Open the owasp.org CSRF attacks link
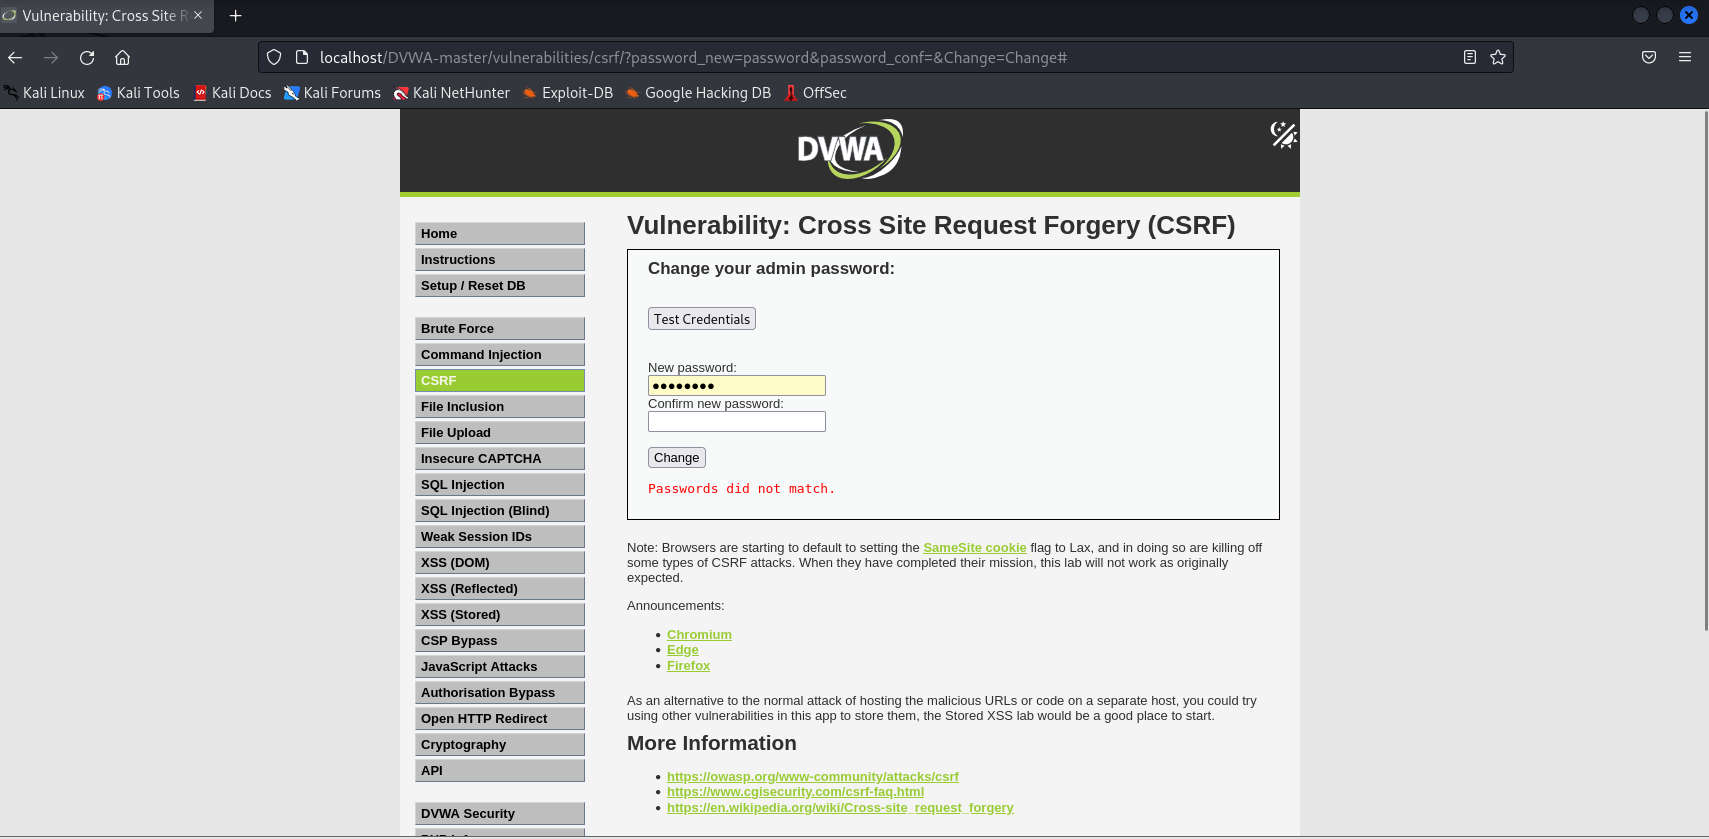 (813, 777)
